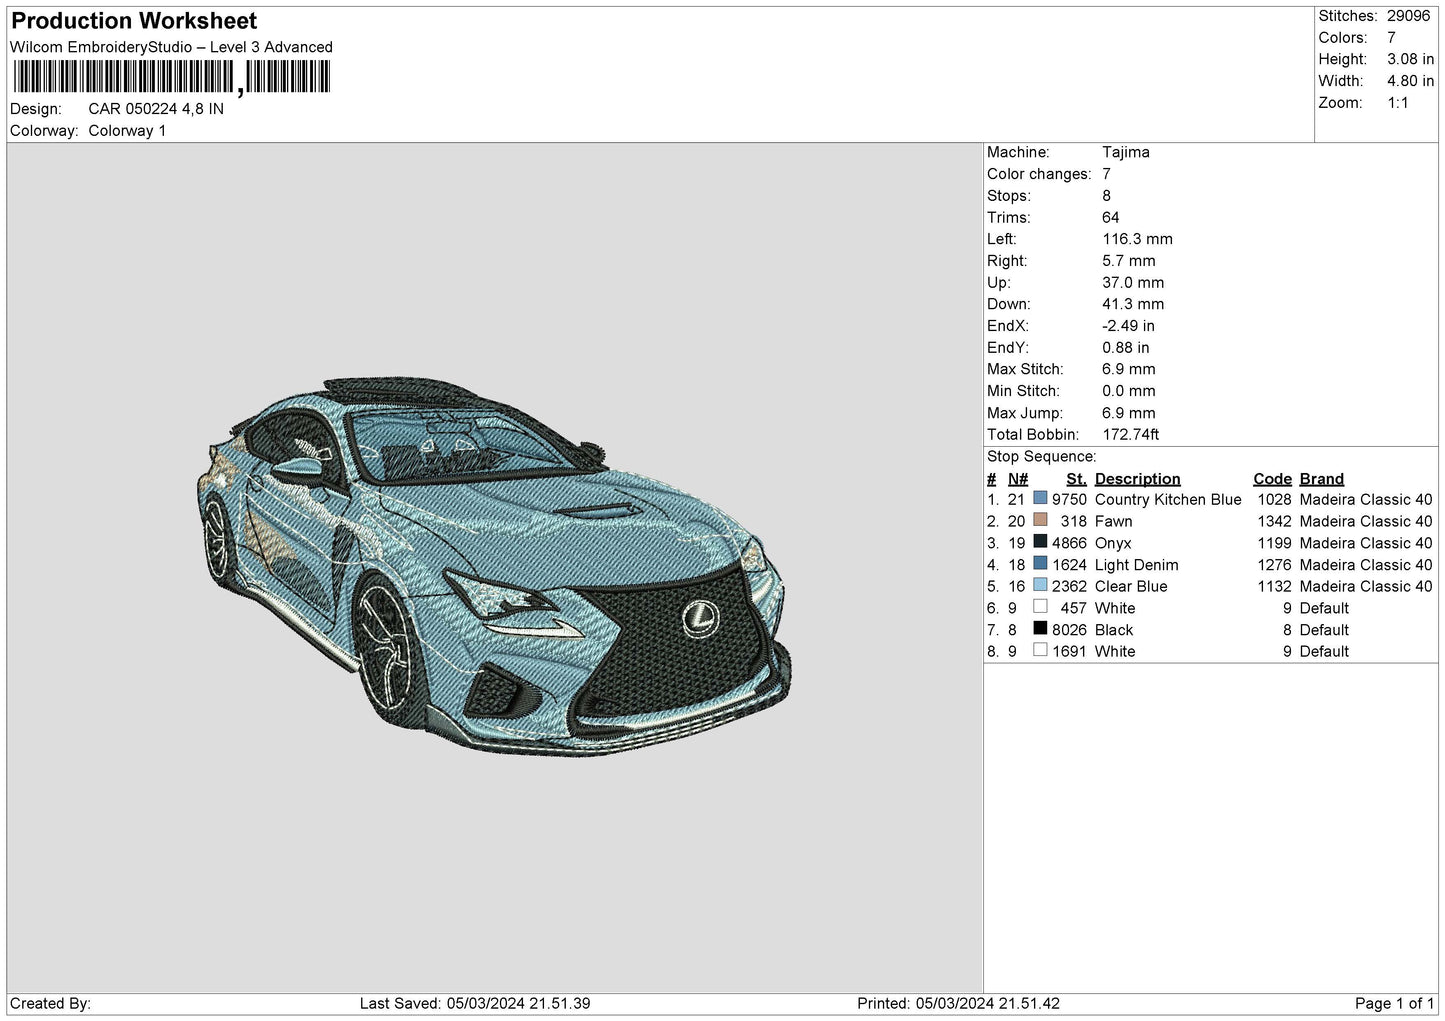Viewport: 1445px width, 1021px height.
Task: Select the "Clear Blue" description text
Action: click(1131, 586)
